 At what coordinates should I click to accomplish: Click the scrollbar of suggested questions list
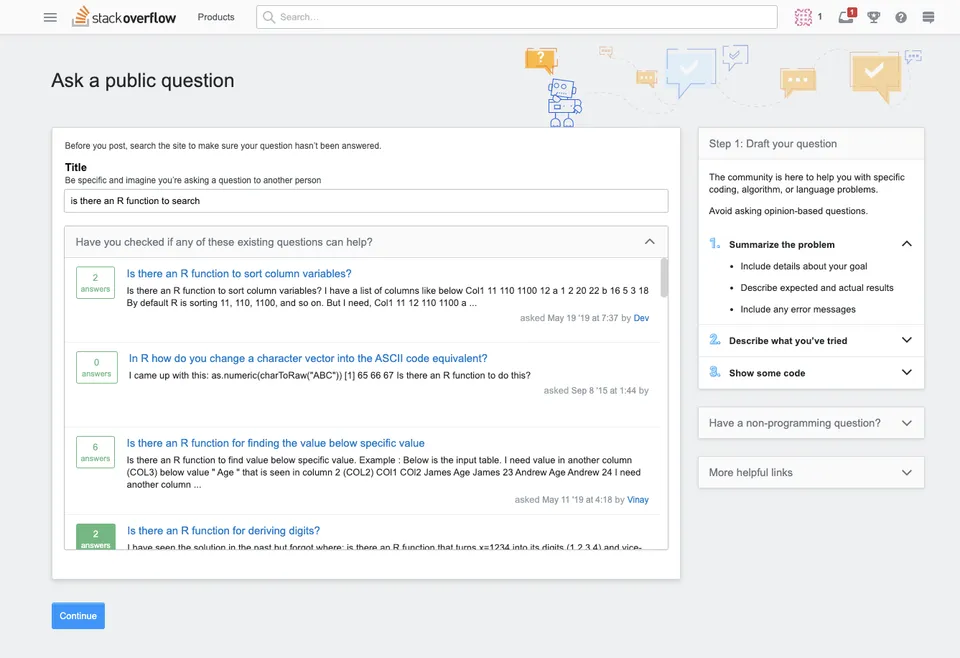coord(664,278)
